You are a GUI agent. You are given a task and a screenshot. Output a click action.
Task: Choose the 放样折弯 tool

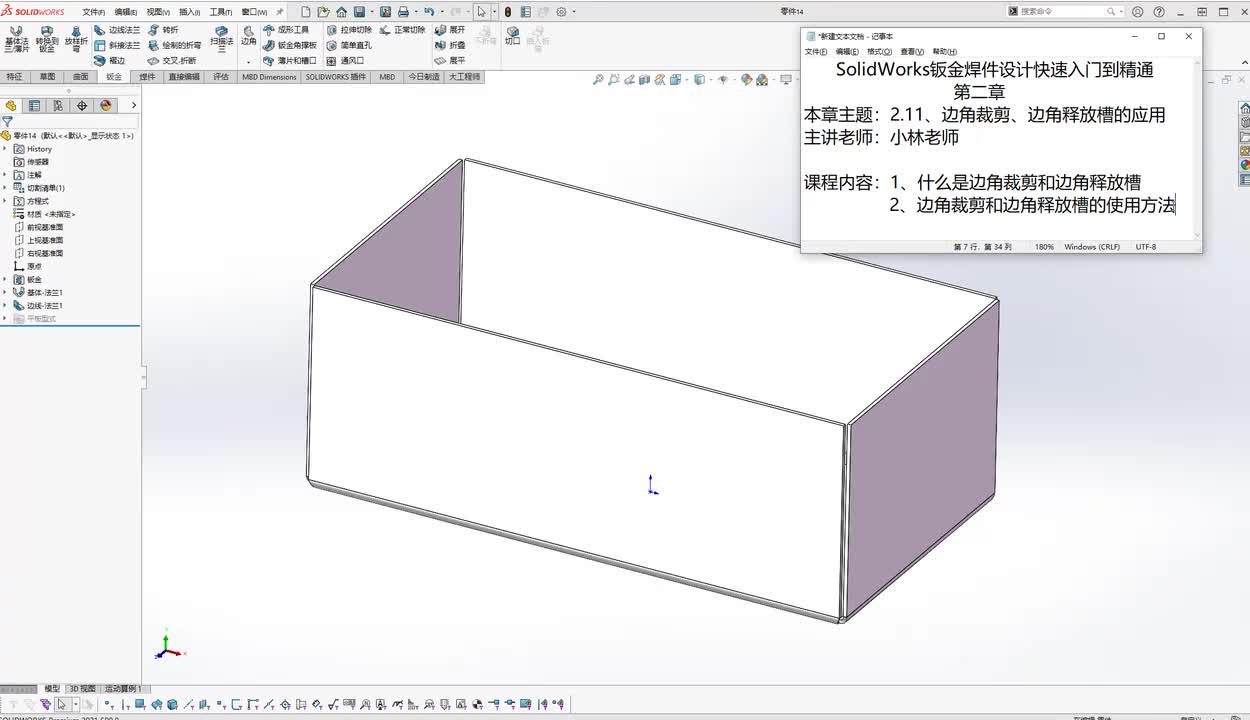coord(76,39)
